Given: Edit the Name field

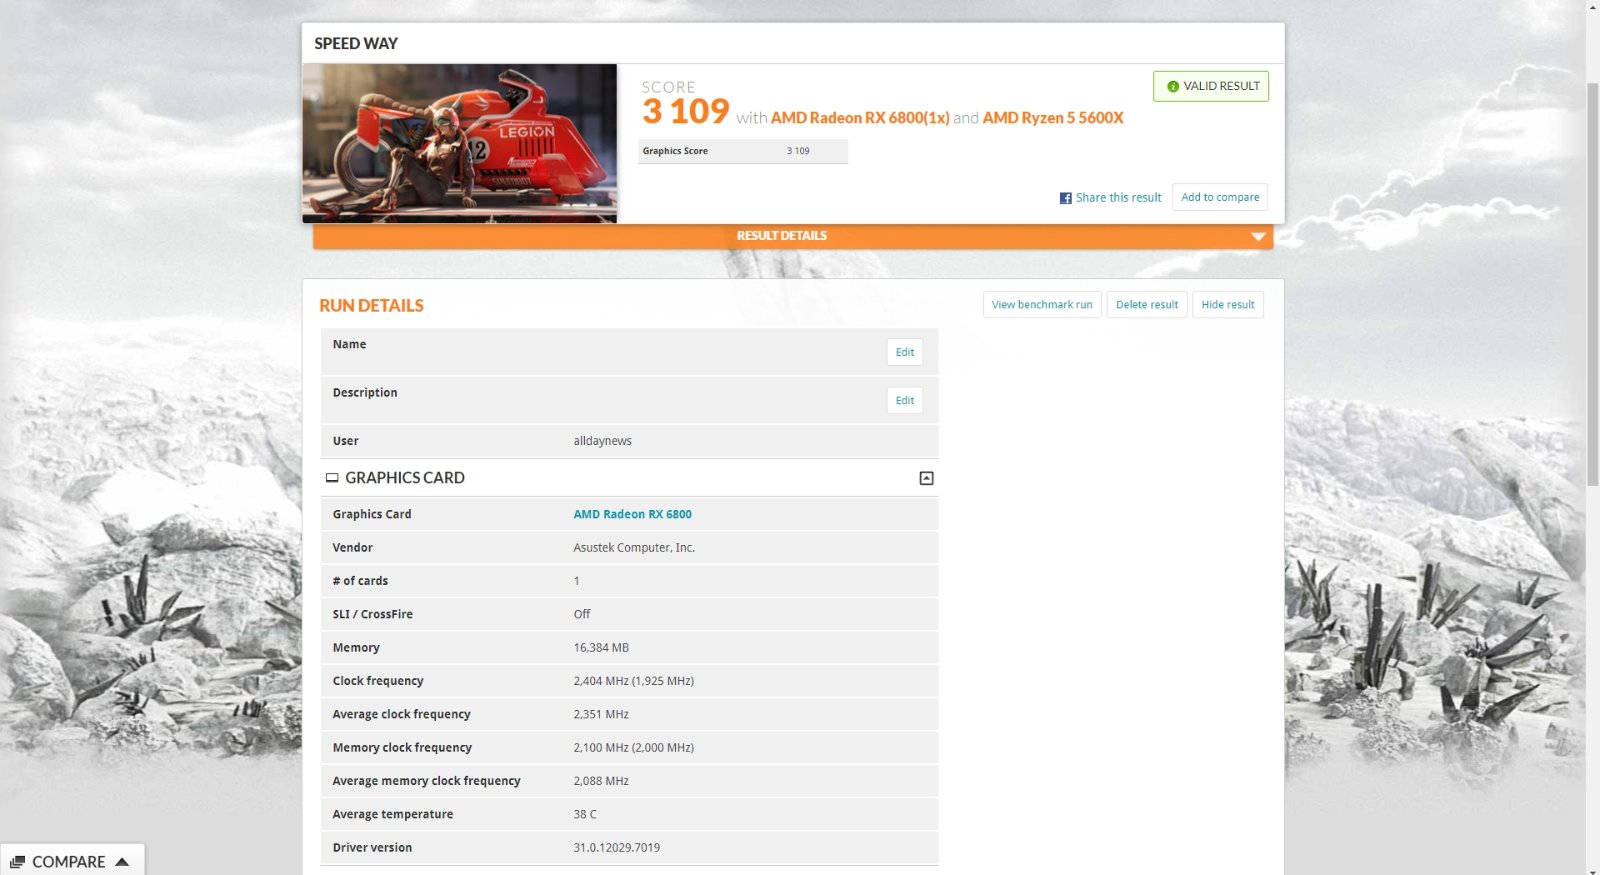Looking at the screenshot, I should click(905, 352).
